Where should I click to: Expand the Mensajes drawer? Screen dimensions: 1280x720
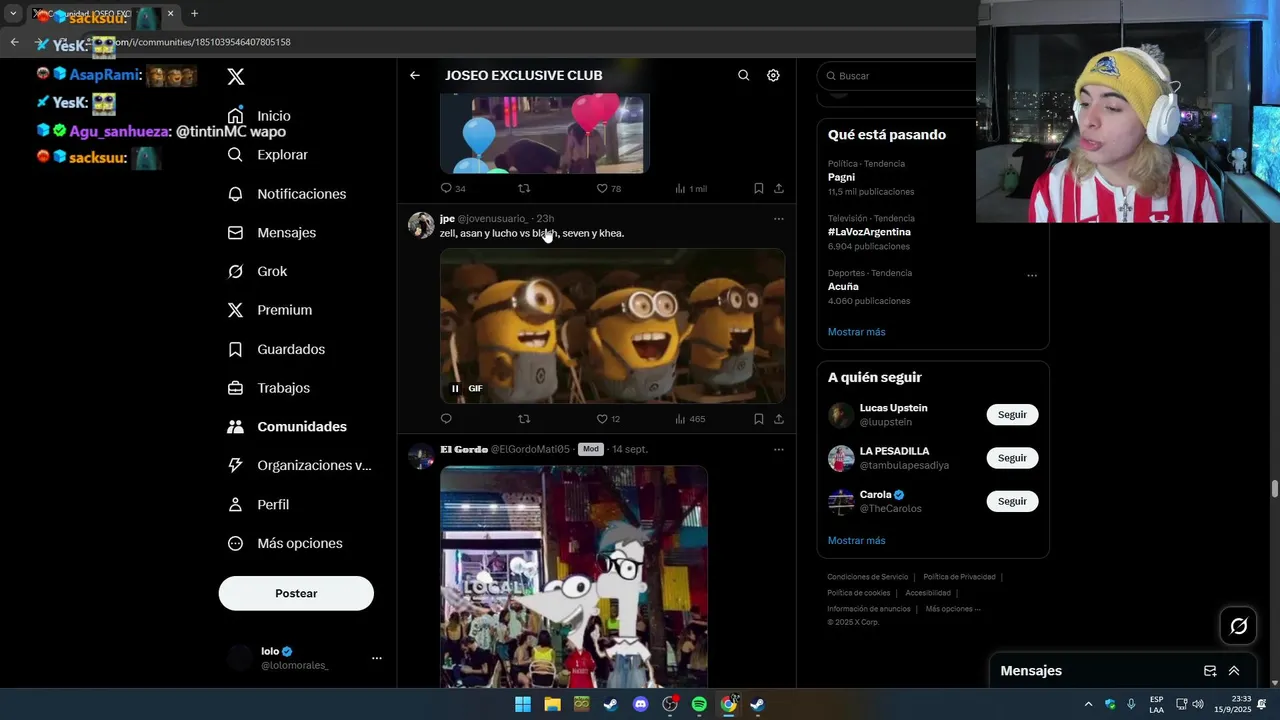pyautogui.click(x=1234, y=671)
